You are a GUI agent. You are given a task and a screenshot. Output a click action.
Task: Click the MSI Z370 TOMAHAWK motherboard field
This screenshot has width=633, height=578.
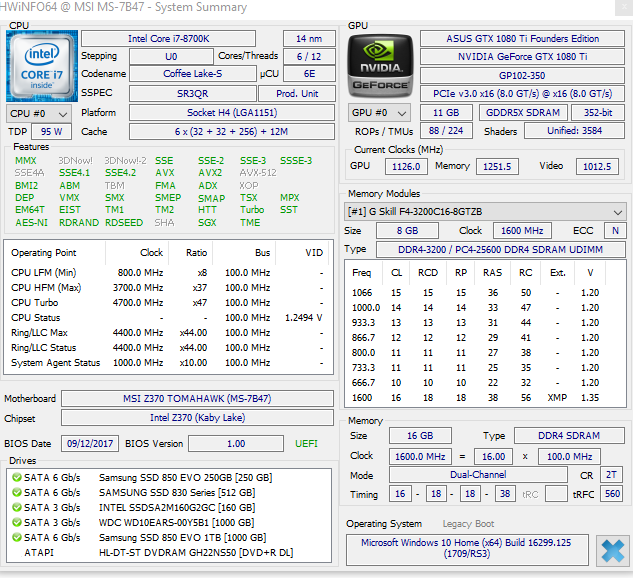[x=197, y=398]
